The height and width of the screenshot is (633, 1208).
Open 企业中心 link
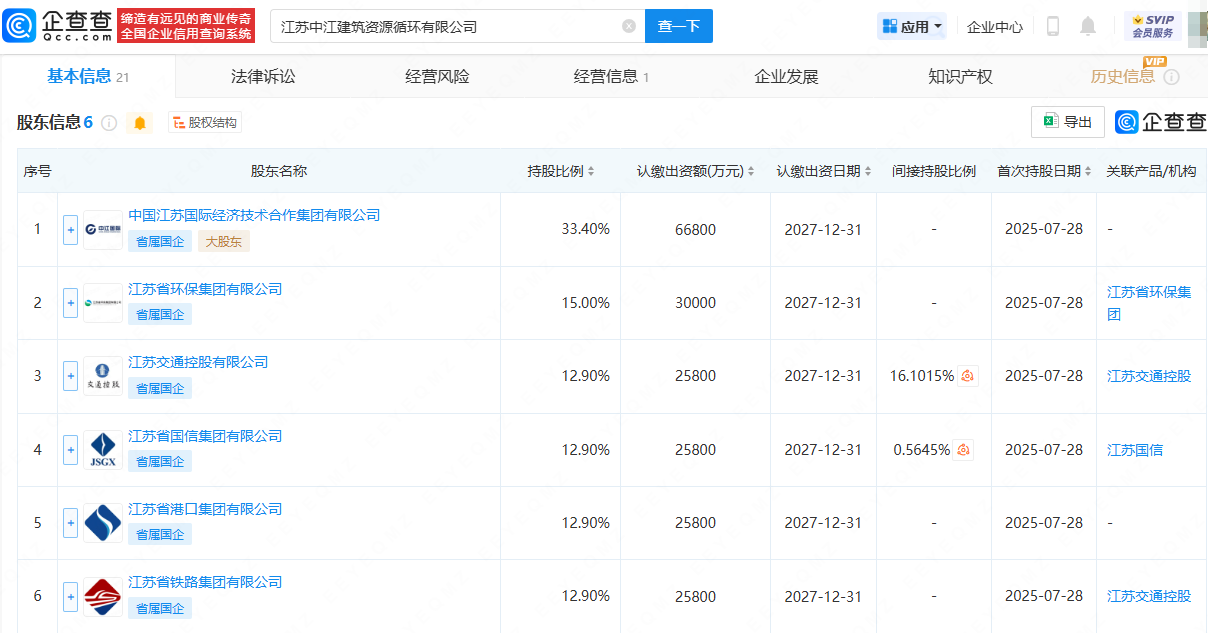tap(995, 27)
